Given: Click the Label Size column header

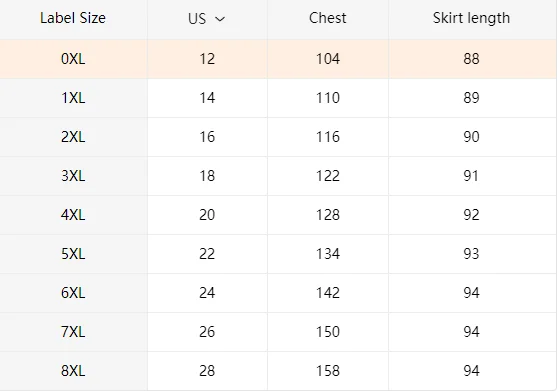Looking at the screenshot, I should [73, 18].
